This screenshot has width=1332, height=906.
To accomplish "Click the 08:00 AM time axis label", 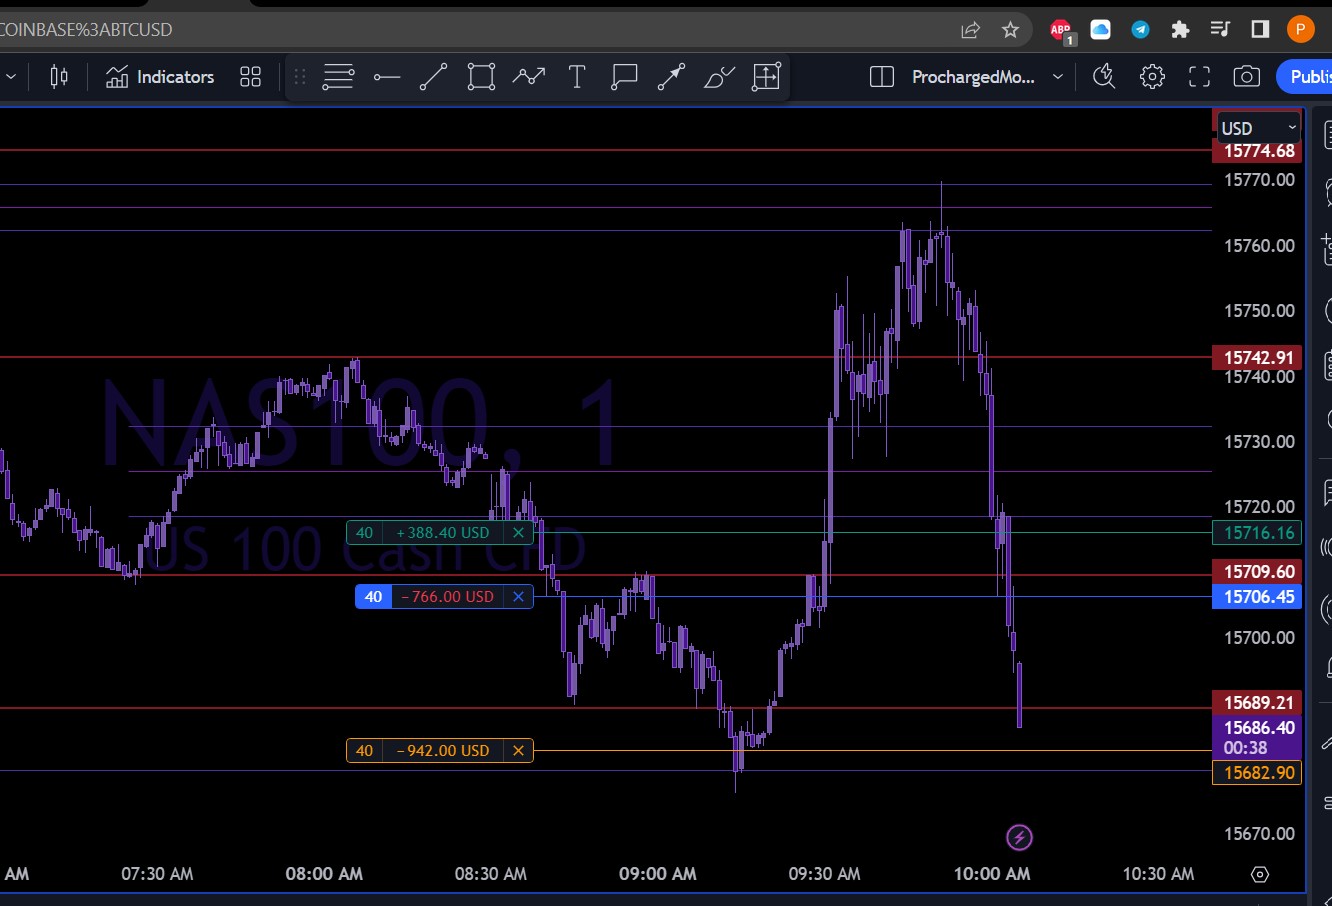I will pyautogui.click(x=324, y=874).
